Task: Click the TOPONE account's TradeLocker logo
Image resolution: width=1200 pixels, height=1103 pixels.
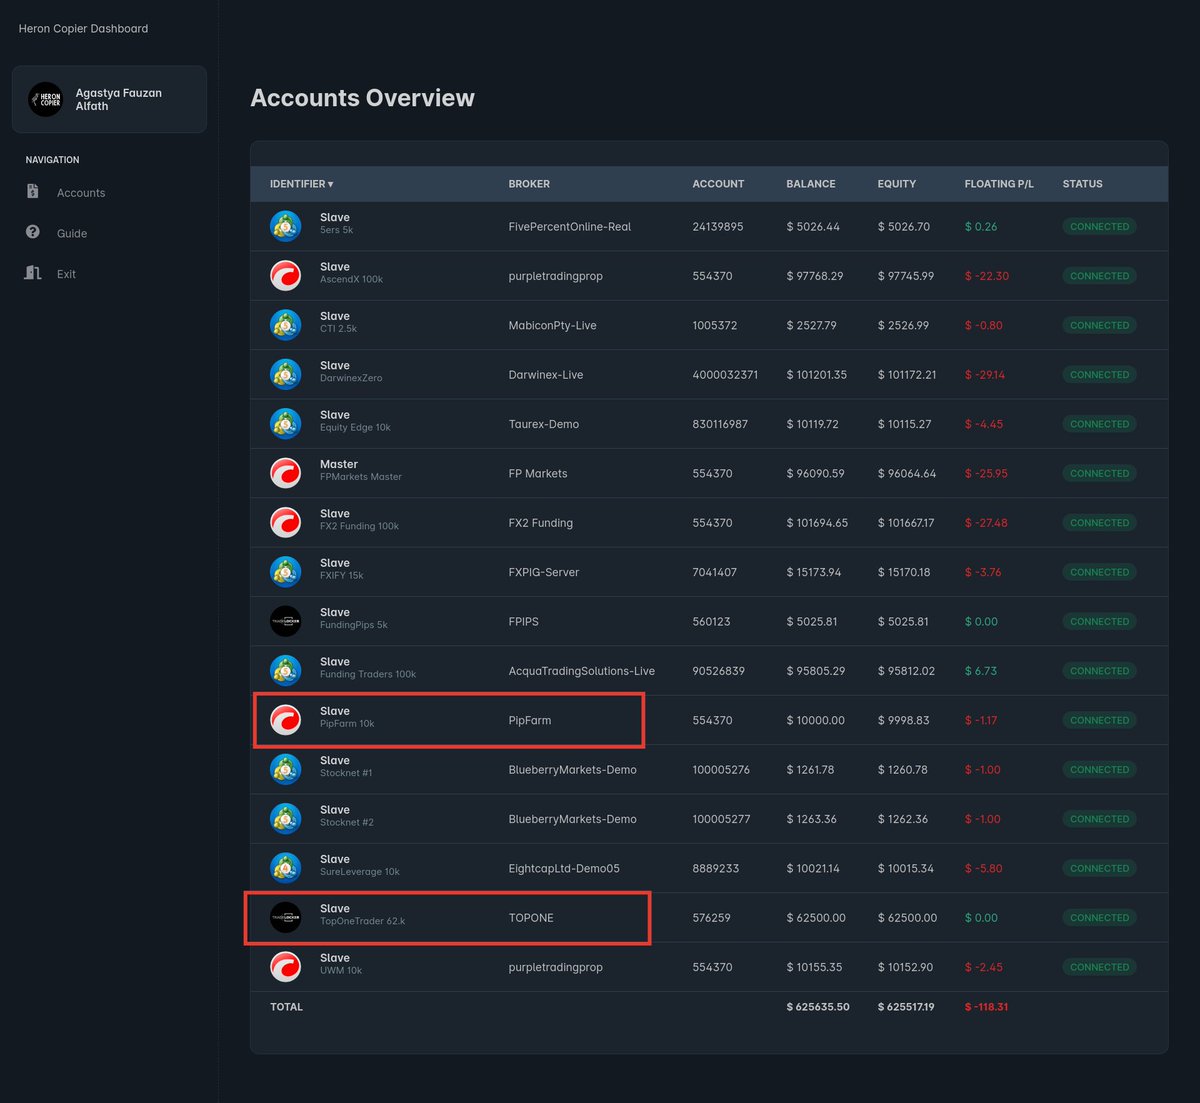Action: (x=285, y=917)
